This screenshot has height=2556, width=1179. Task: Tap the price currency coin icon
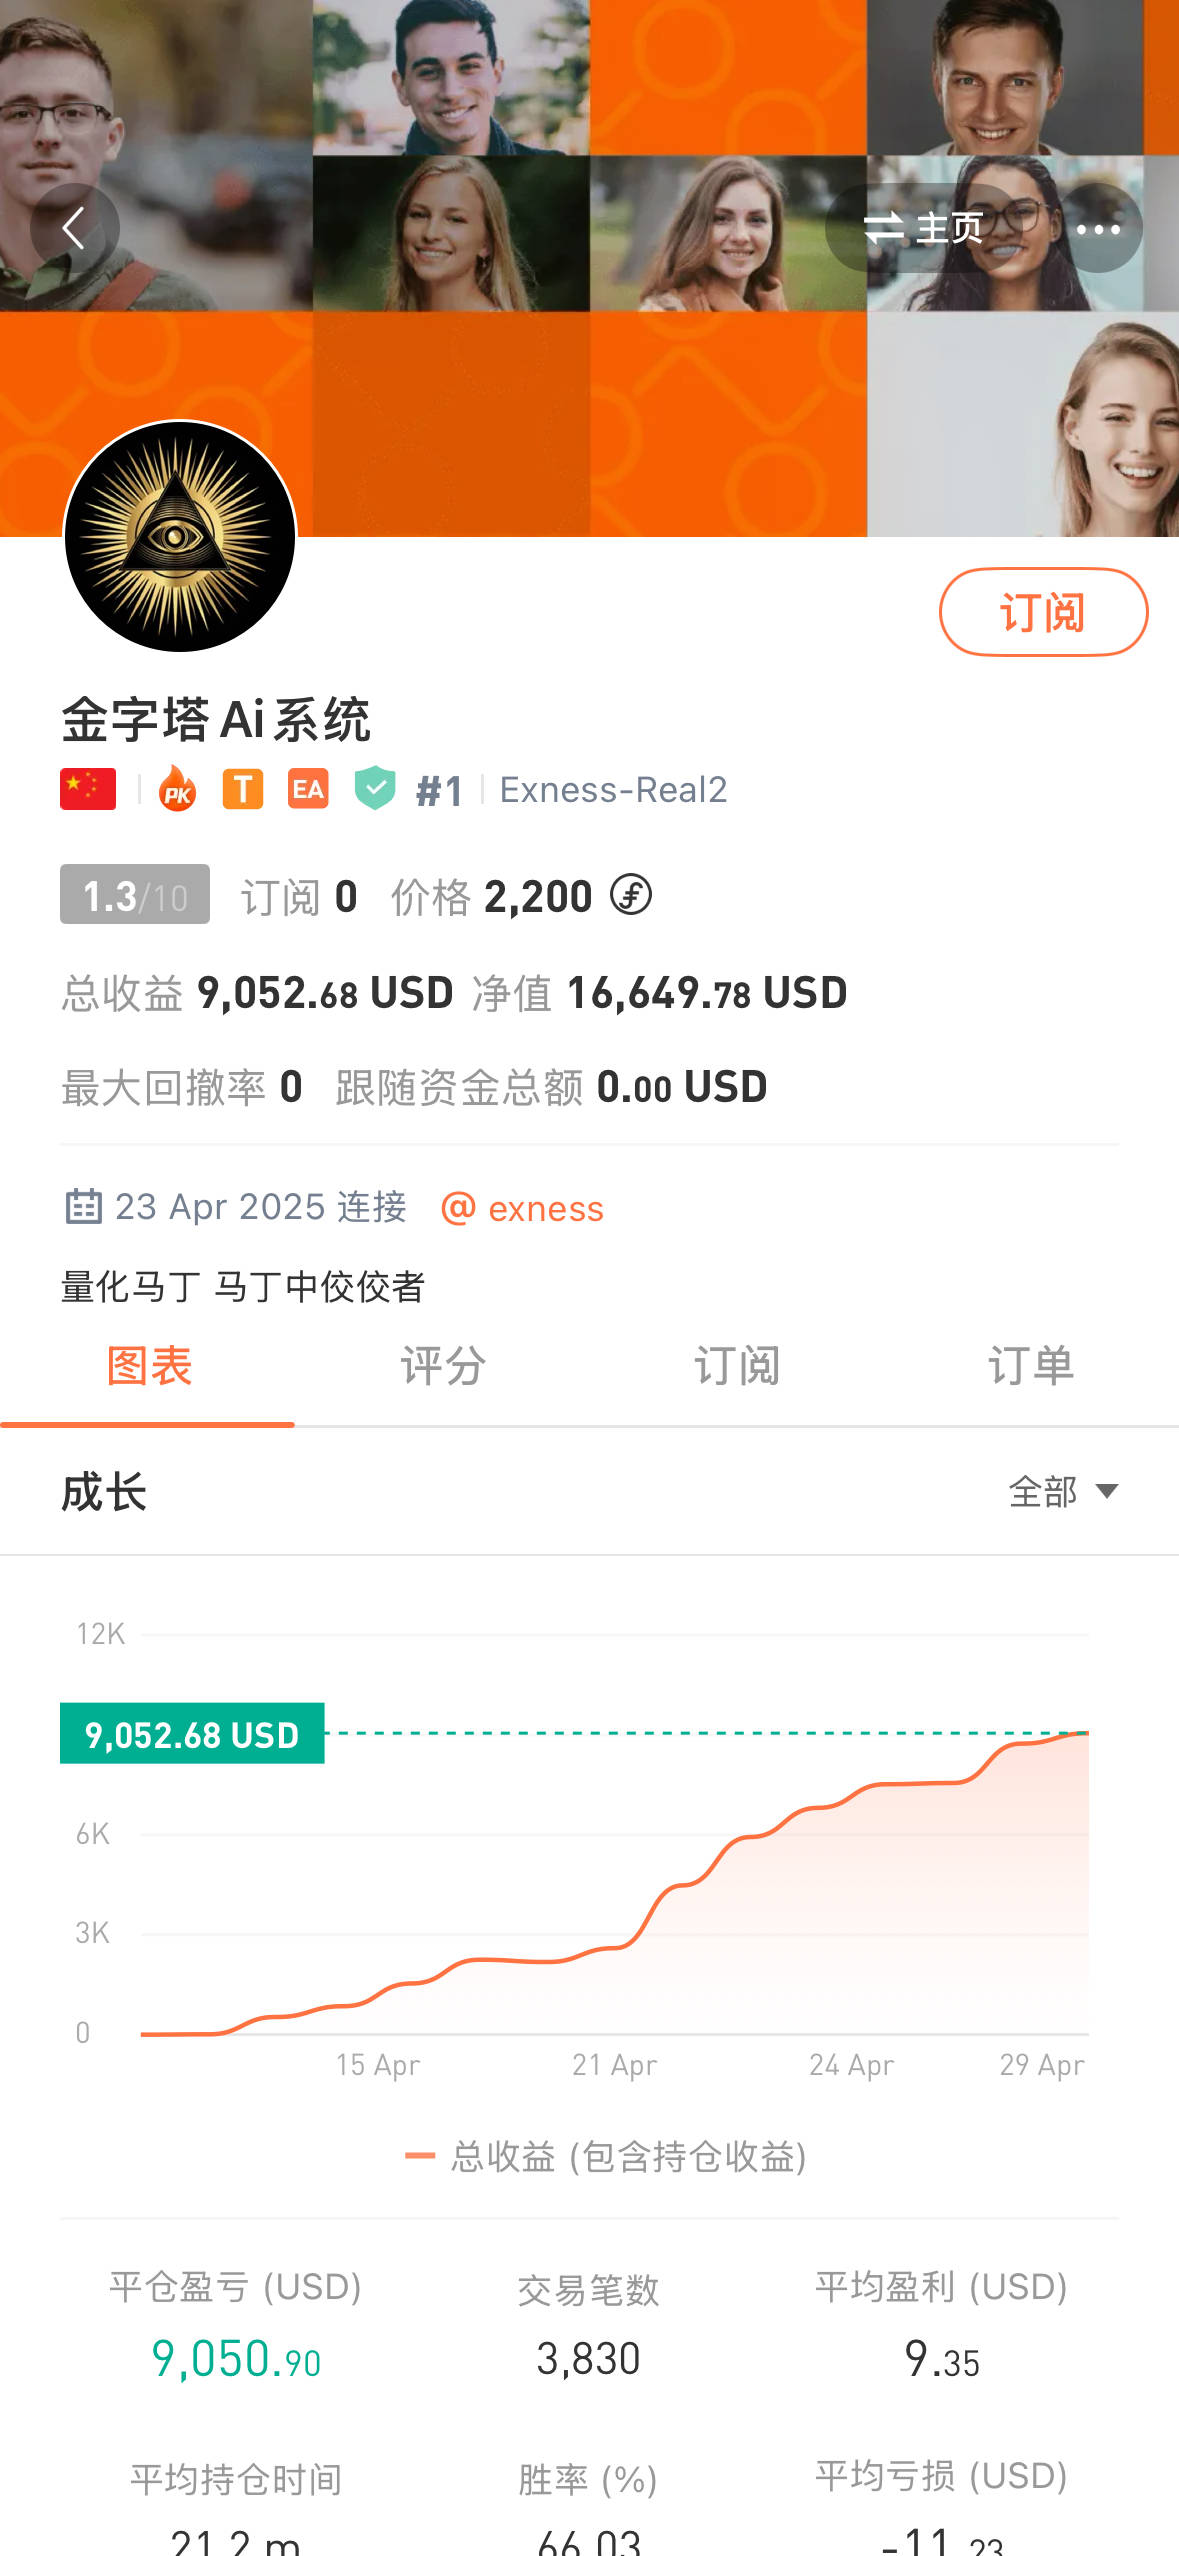pos(631,895)
